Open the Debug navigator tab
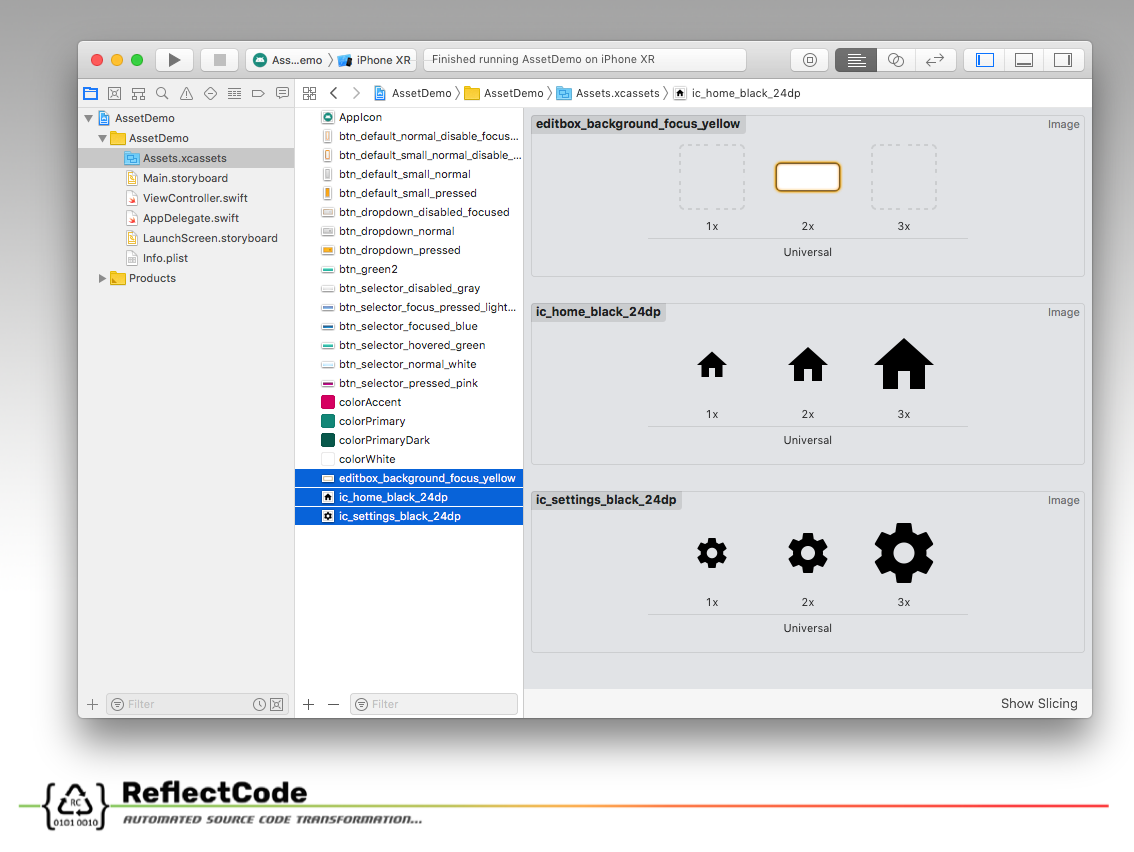 tap(234, 93)
